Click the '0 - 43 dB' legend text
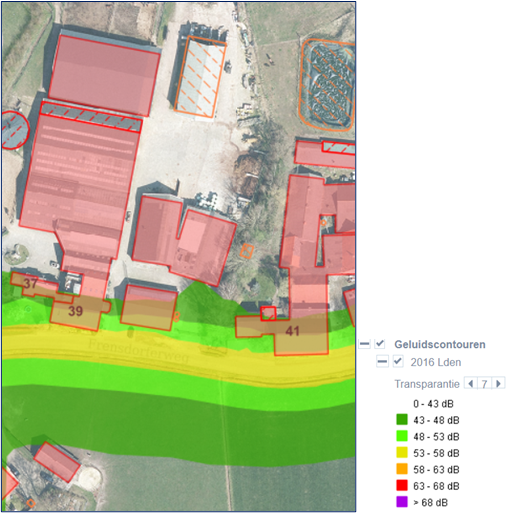525x513 pixels. click(x=433, y=404)
